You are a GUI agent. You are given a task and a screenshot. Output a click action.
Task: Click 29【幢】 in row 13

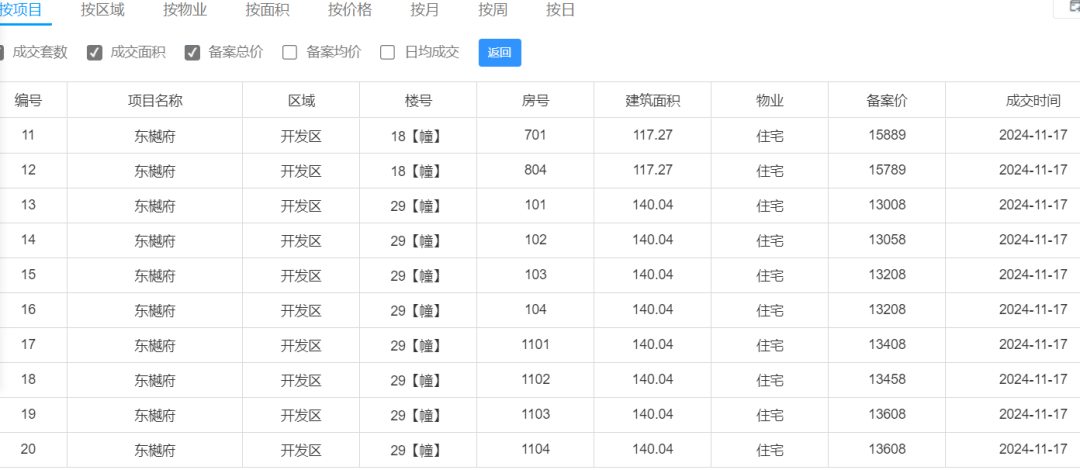[x=416, y=206]
